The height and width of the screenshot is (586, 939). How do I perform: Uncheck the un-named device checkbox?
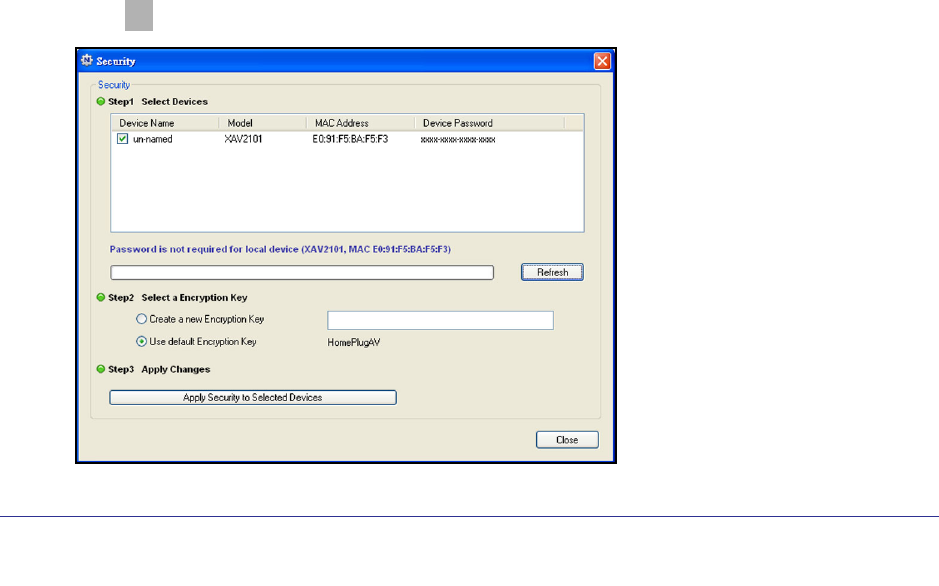pos(122,139)
